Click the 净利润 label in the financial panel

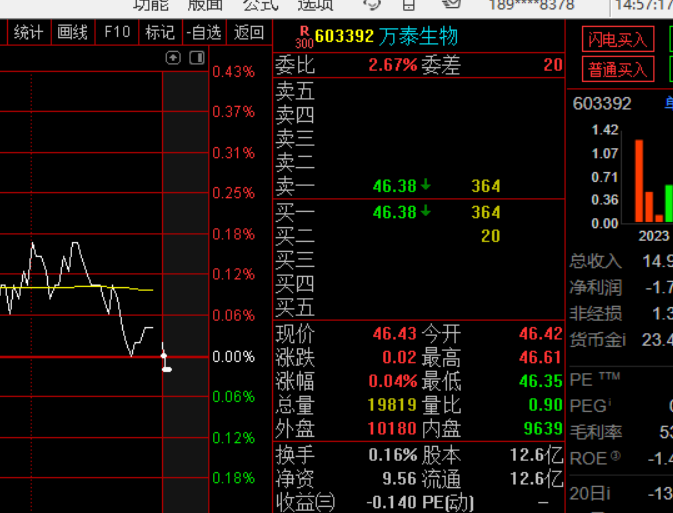point(596,288)
